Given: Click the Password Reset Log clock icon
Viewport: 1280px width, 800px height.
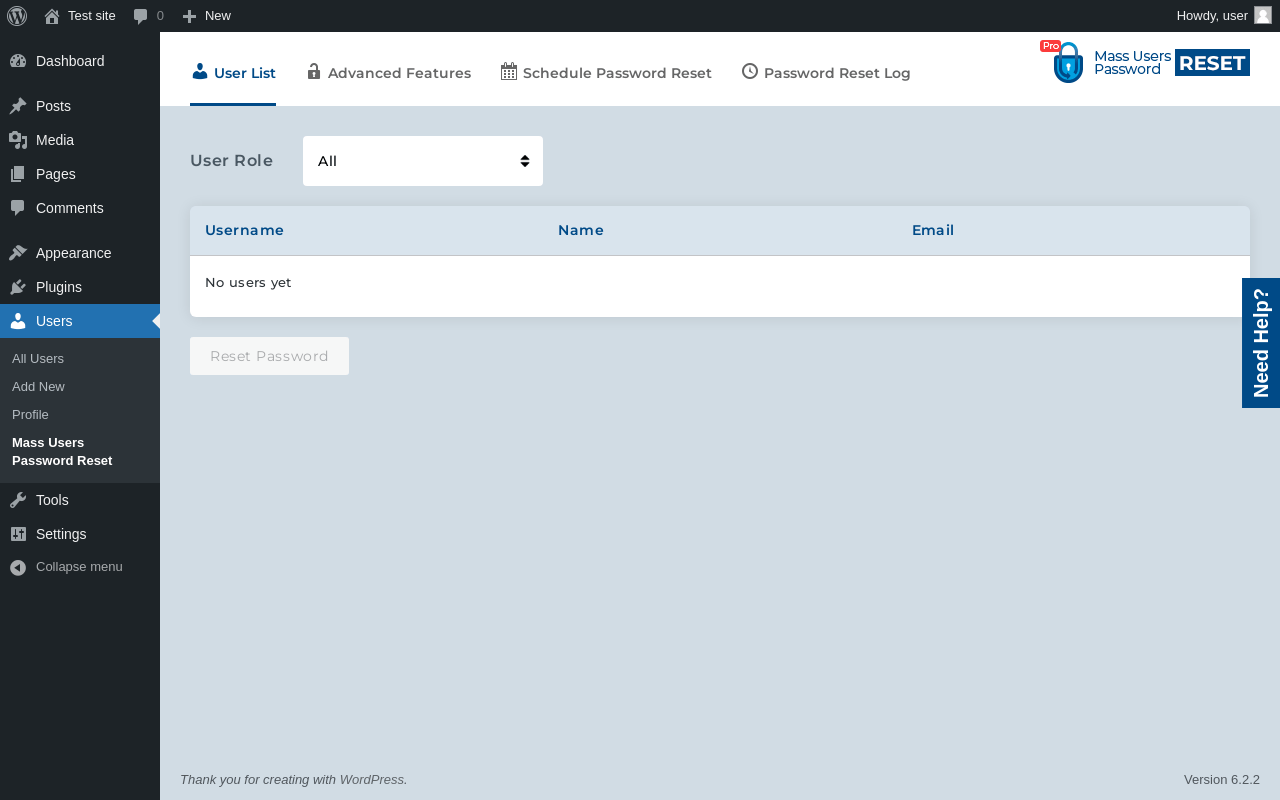Looking at the screenshot, I should click(750, 71).
